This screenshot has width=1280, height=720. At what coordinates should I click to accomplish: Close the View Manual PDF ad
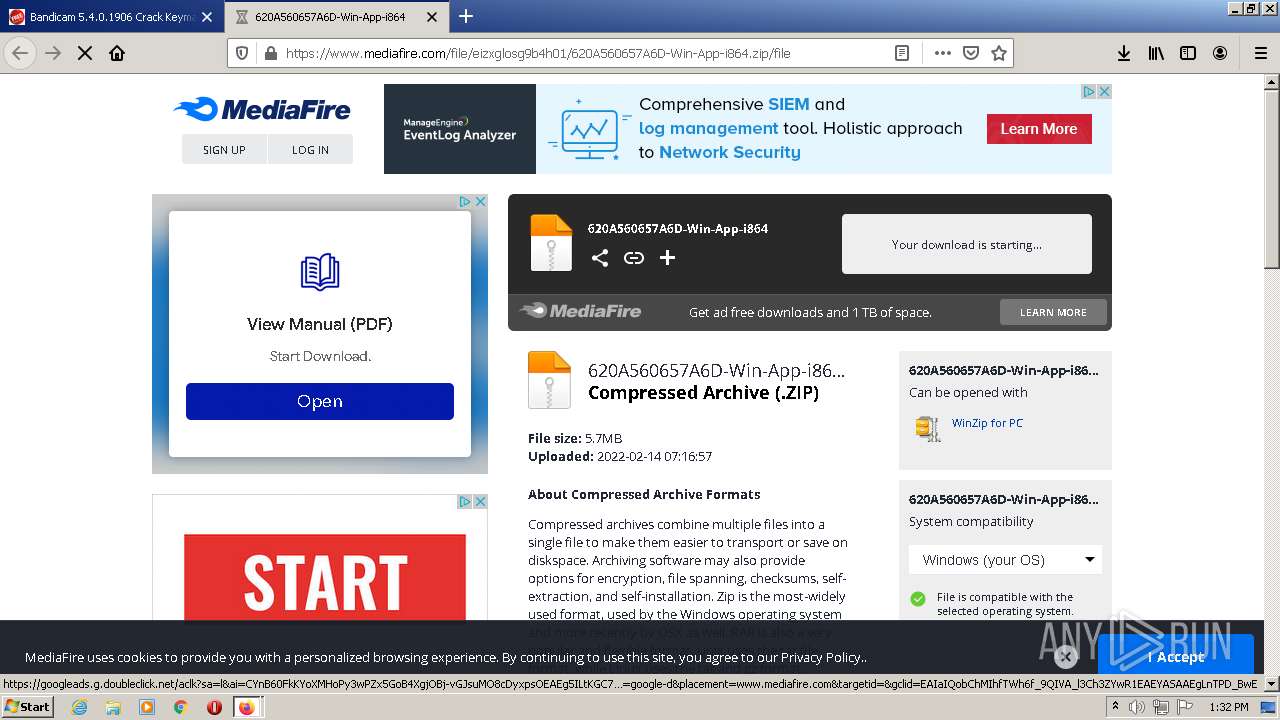point(480,201)
